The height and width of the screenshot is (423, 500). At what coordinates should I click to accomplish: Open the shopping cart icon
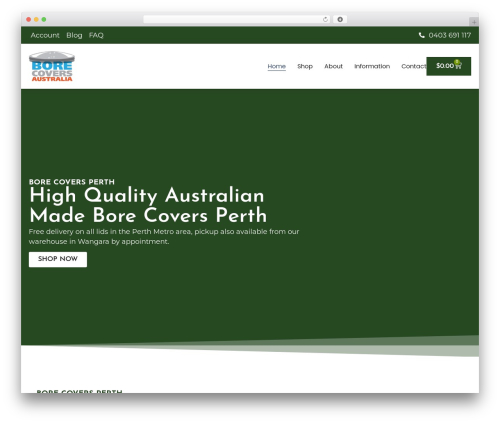458,66
